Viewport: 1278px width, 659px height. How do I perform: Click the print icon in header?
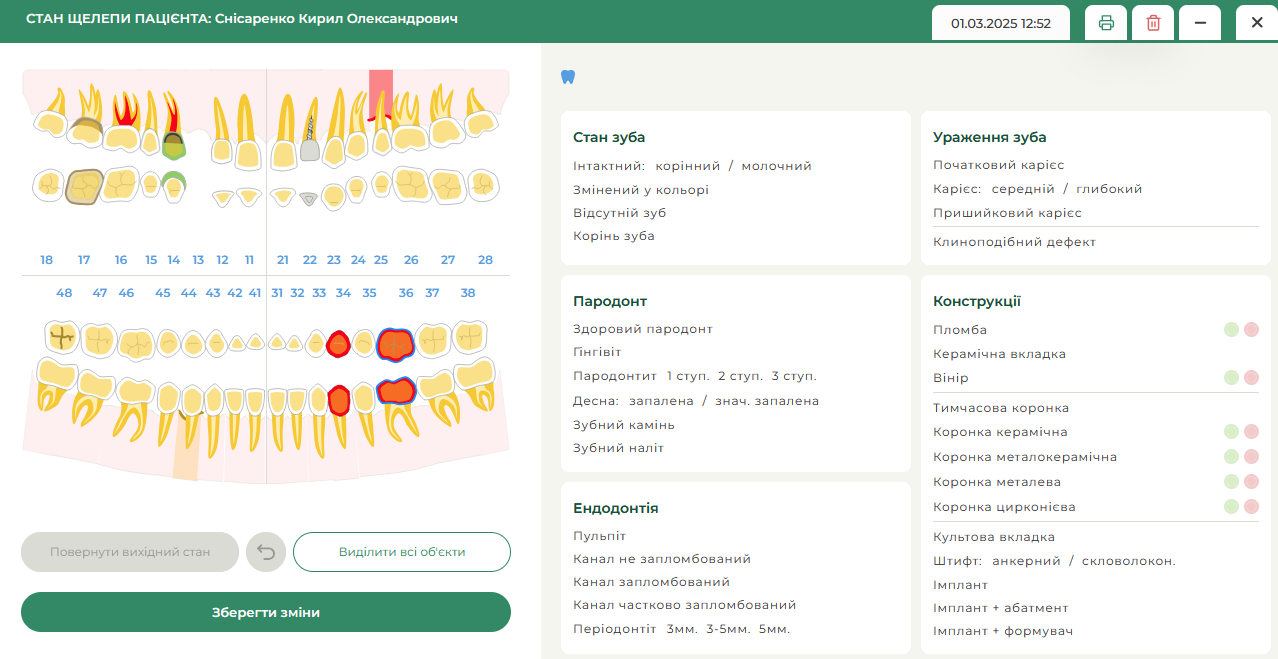(1106, 23)
